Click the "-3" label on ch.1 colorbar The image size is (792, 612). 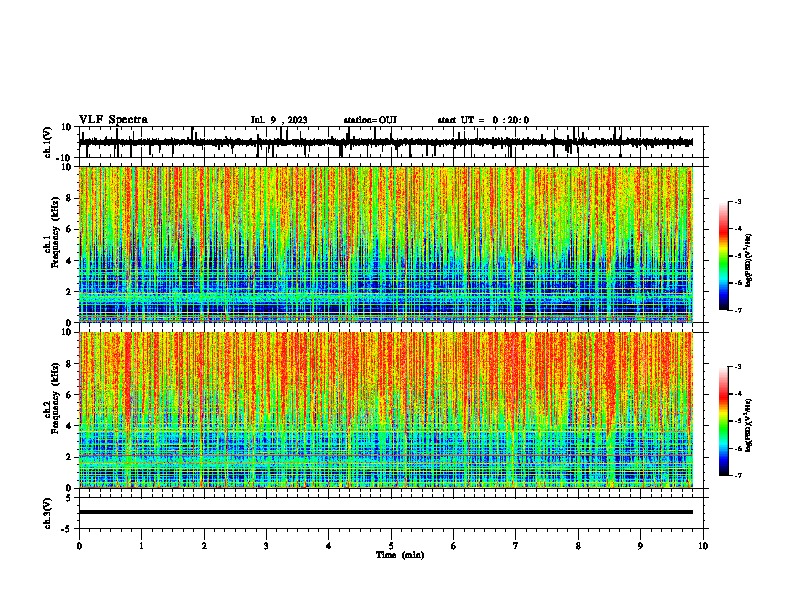click(738, 201)
